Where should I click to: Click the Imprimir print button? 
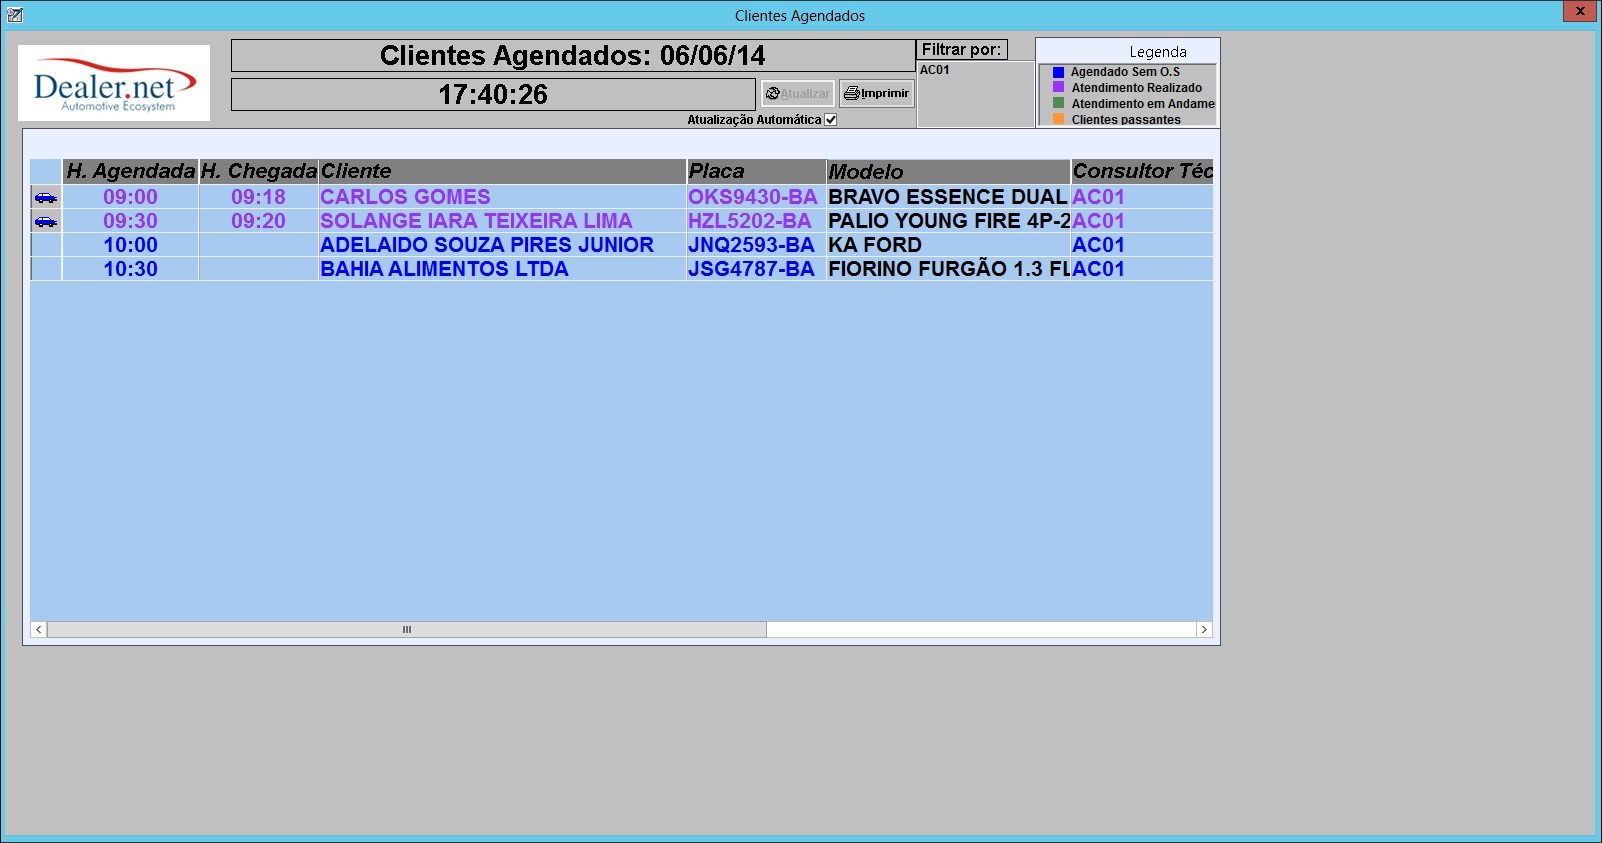tap(877, 93)
